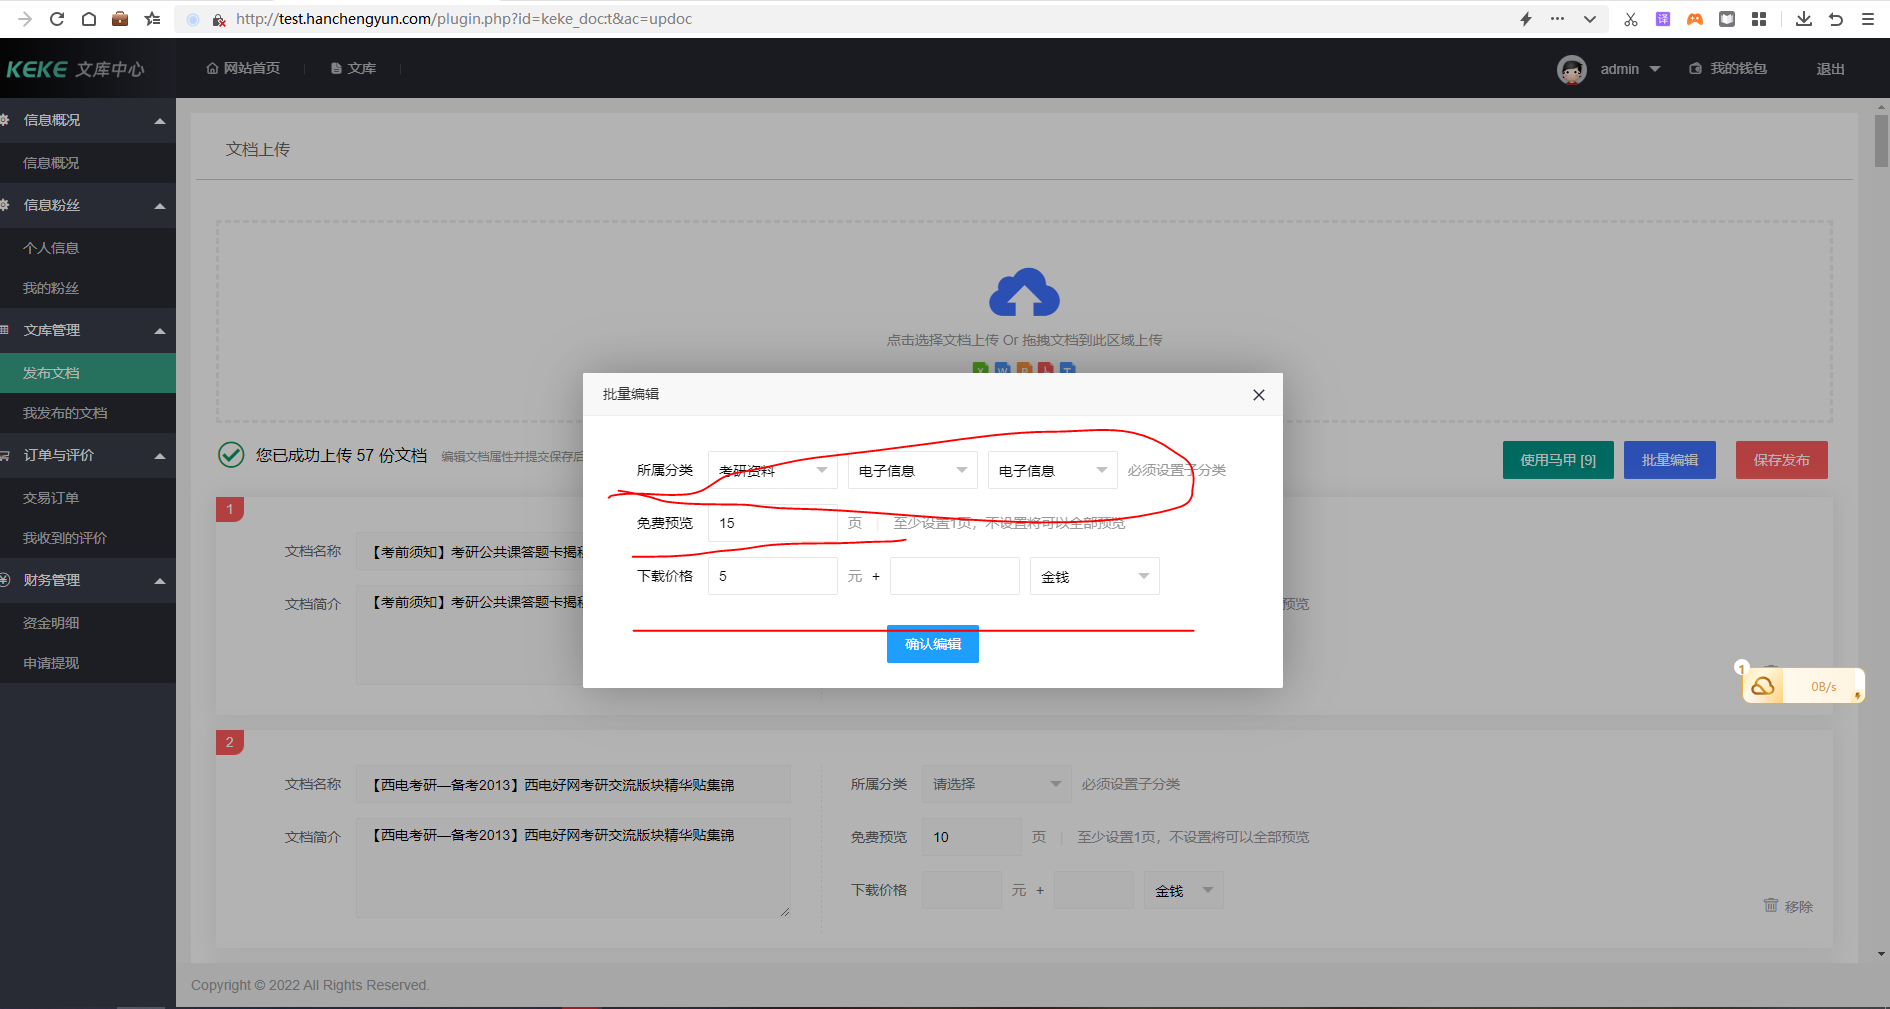Open 我发布的文档 in sidebar

65,413
